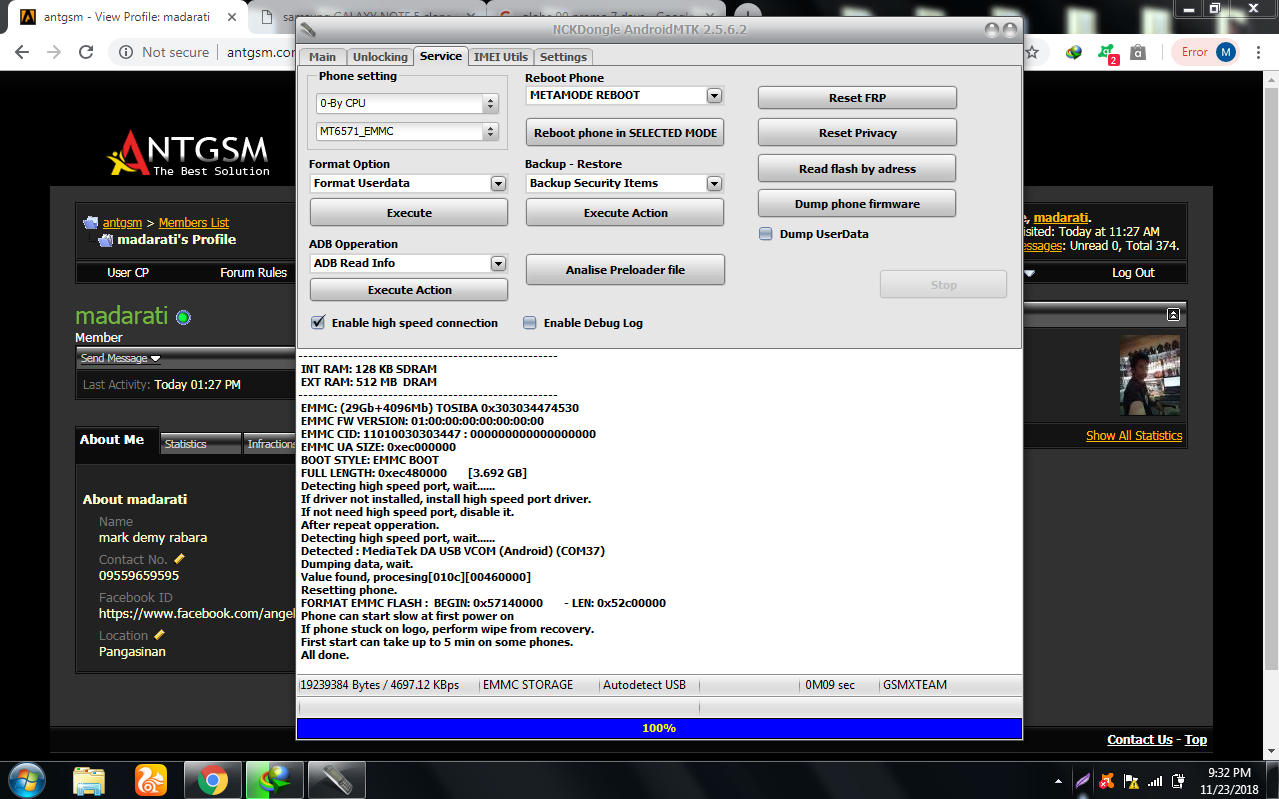
Task: Open Action Center flag in tray
Action: pos(1131,780)
